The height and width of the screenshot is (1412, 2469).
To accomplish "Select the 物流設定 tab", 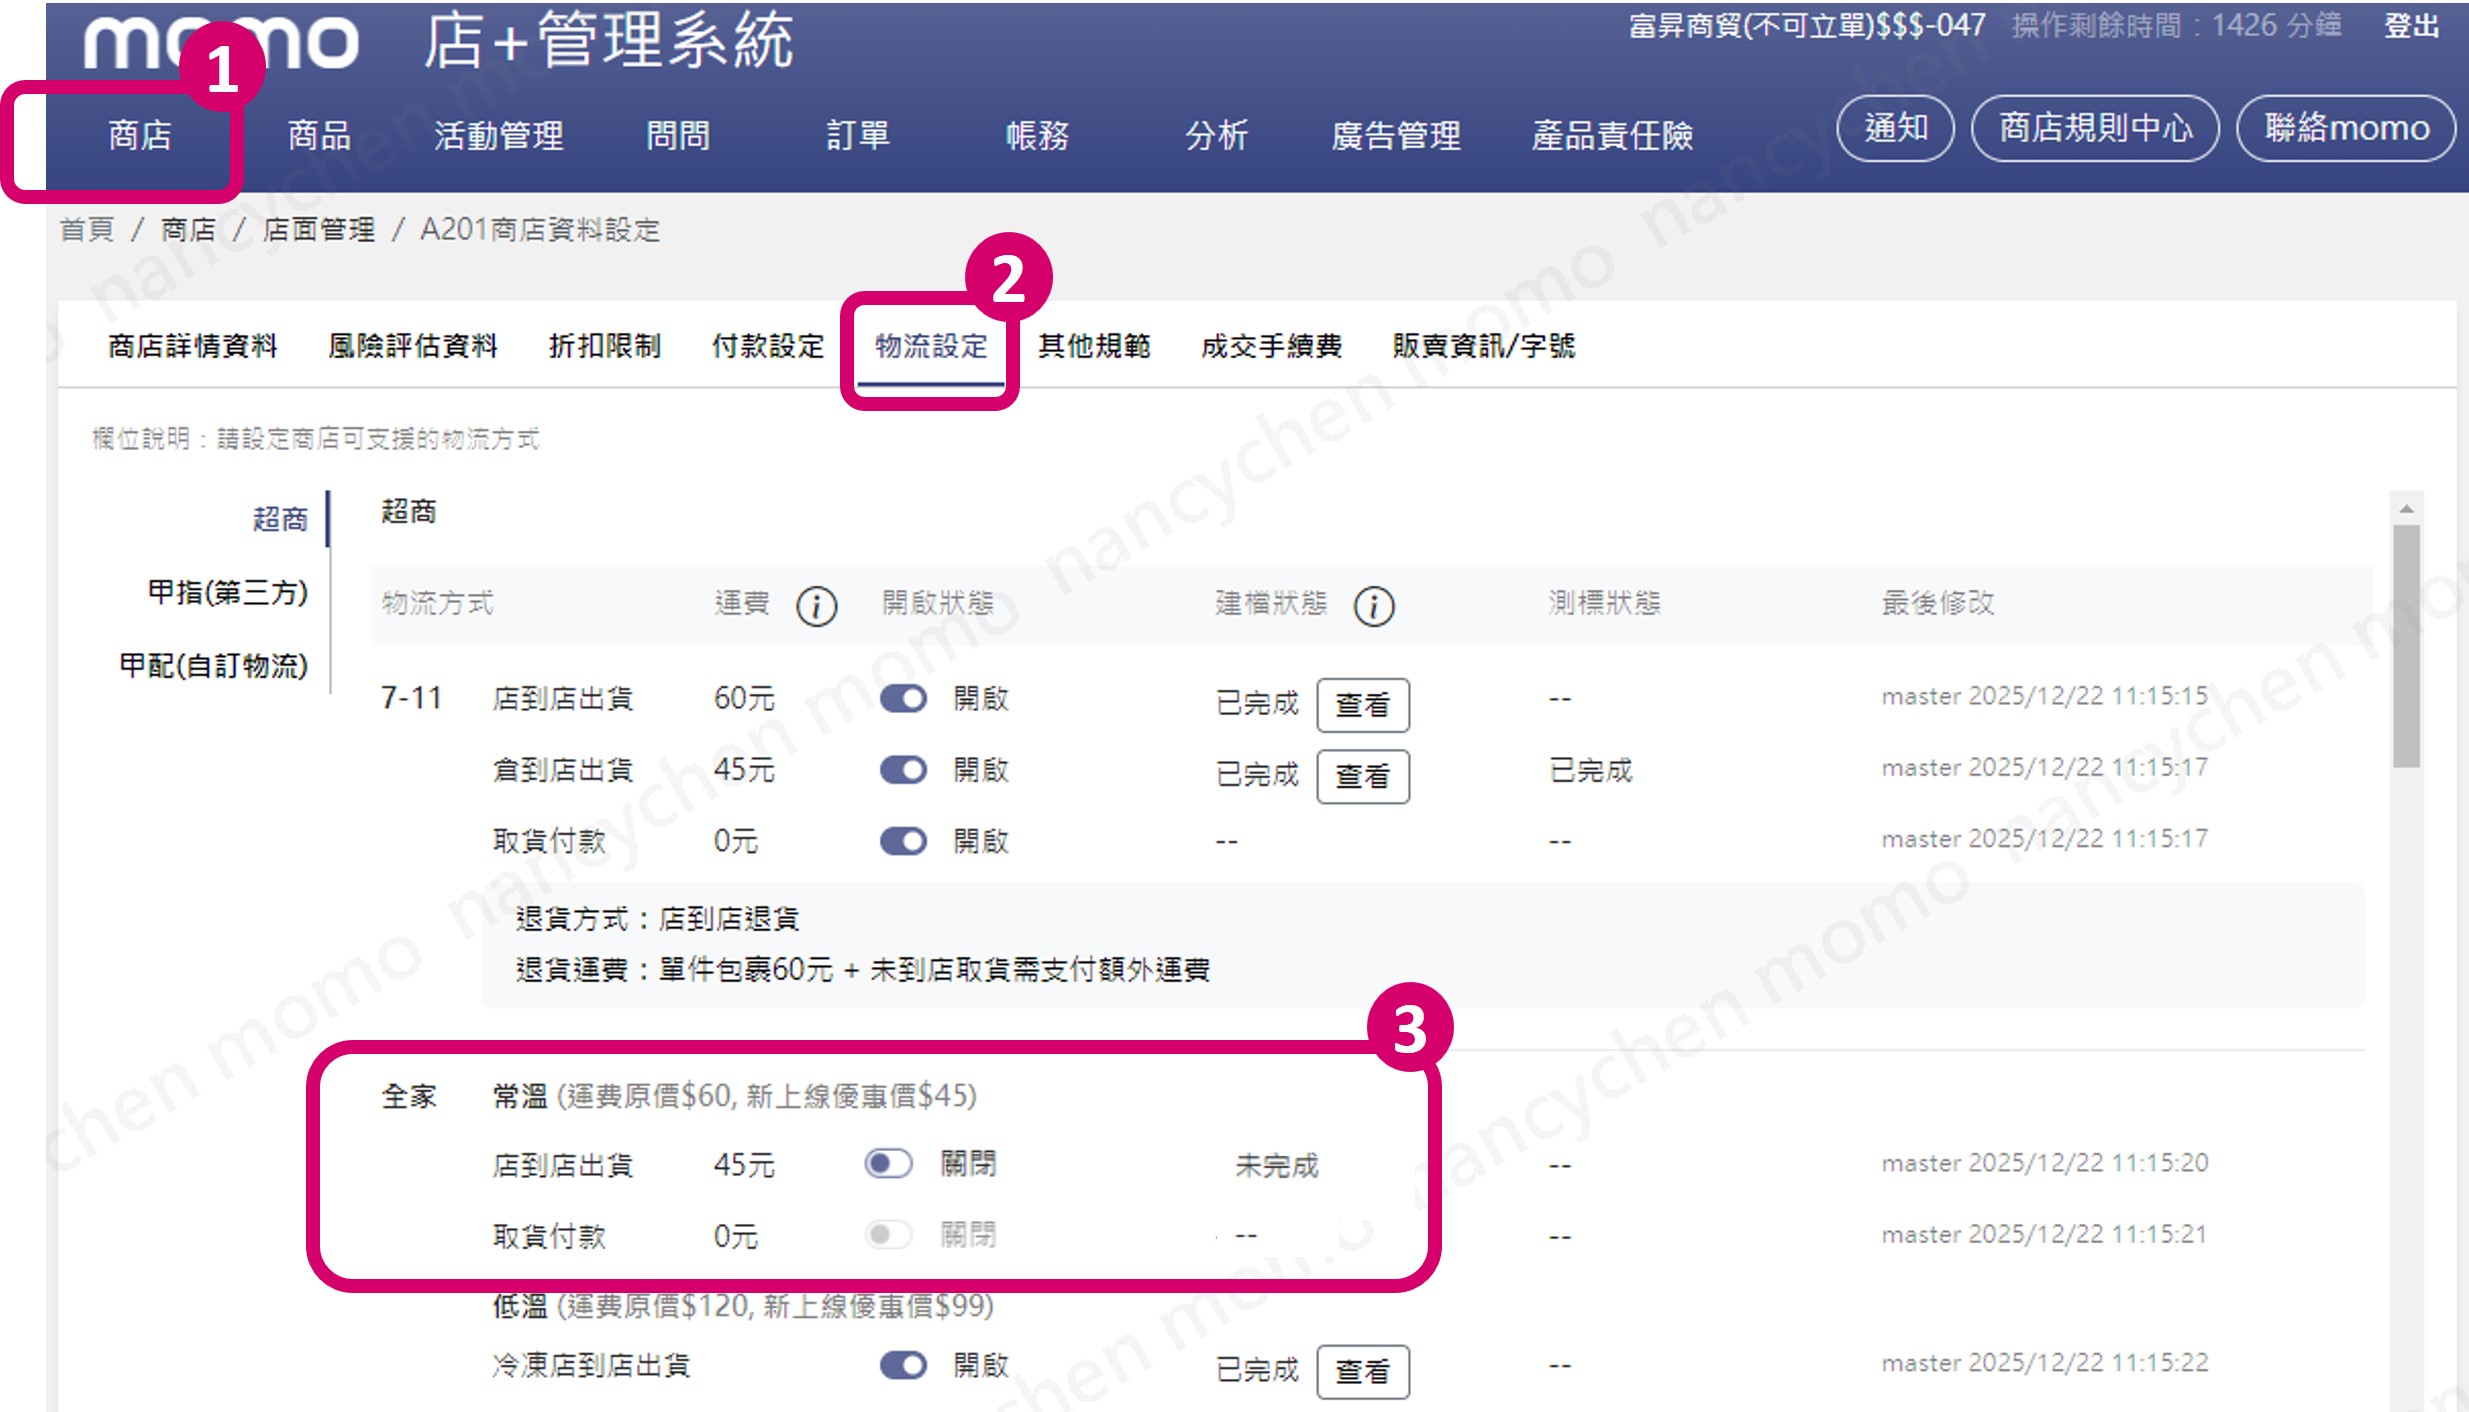I will (x=931, y=346).
